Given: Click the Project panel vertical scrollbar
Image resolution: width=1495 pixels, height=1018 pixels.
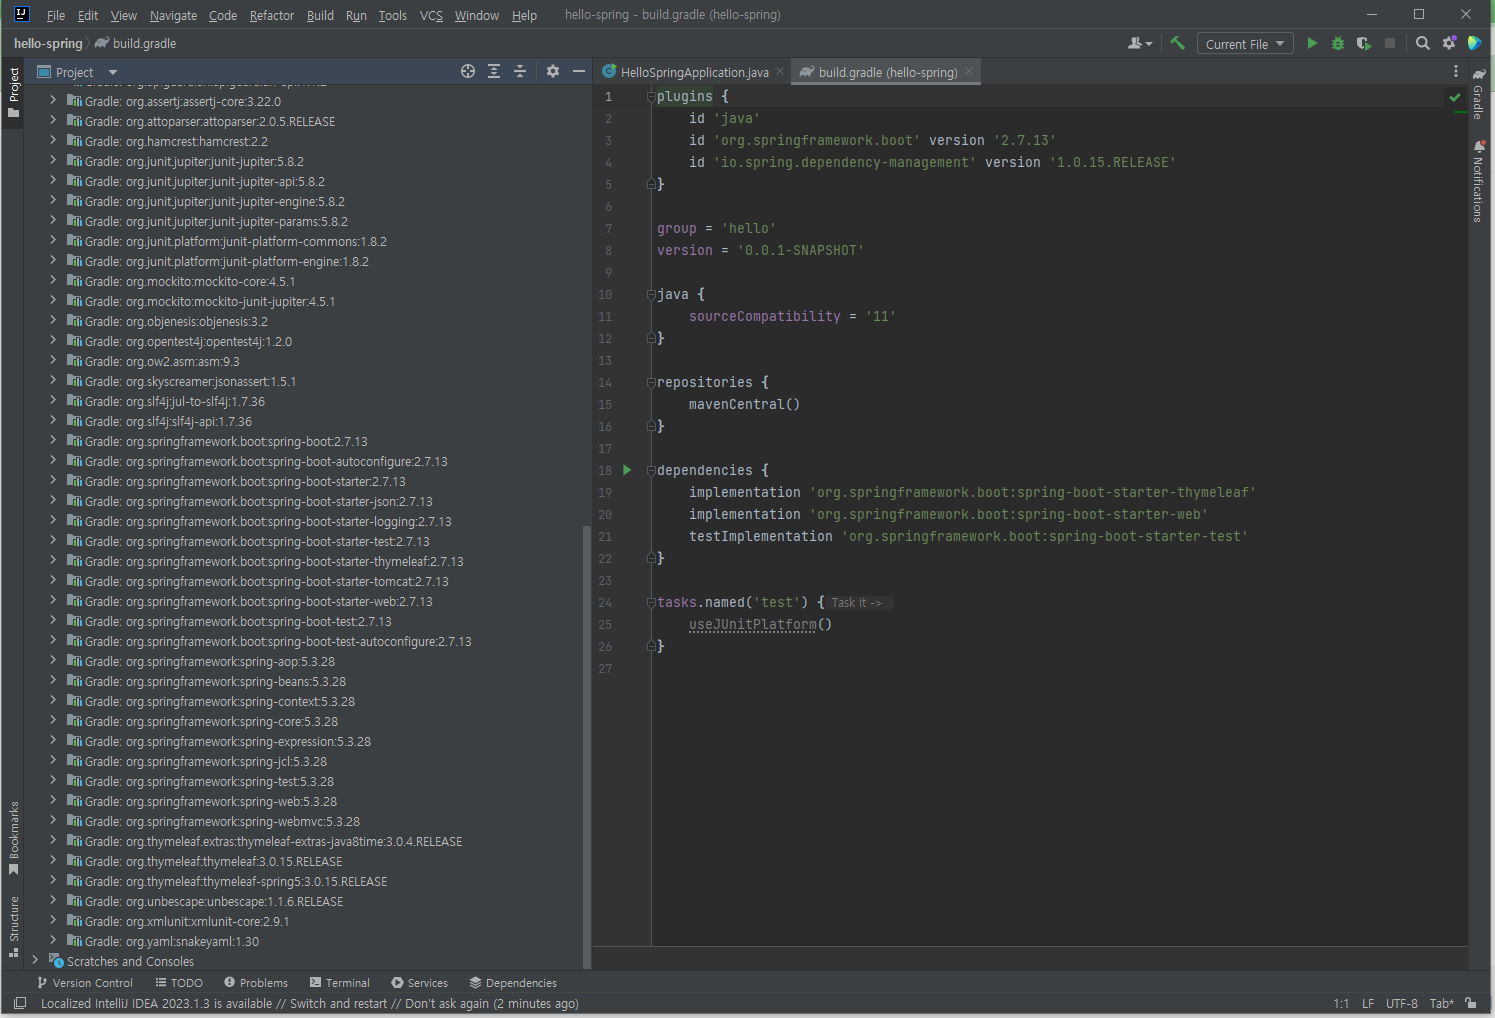Looking at the screenshot, I should 587,746.
